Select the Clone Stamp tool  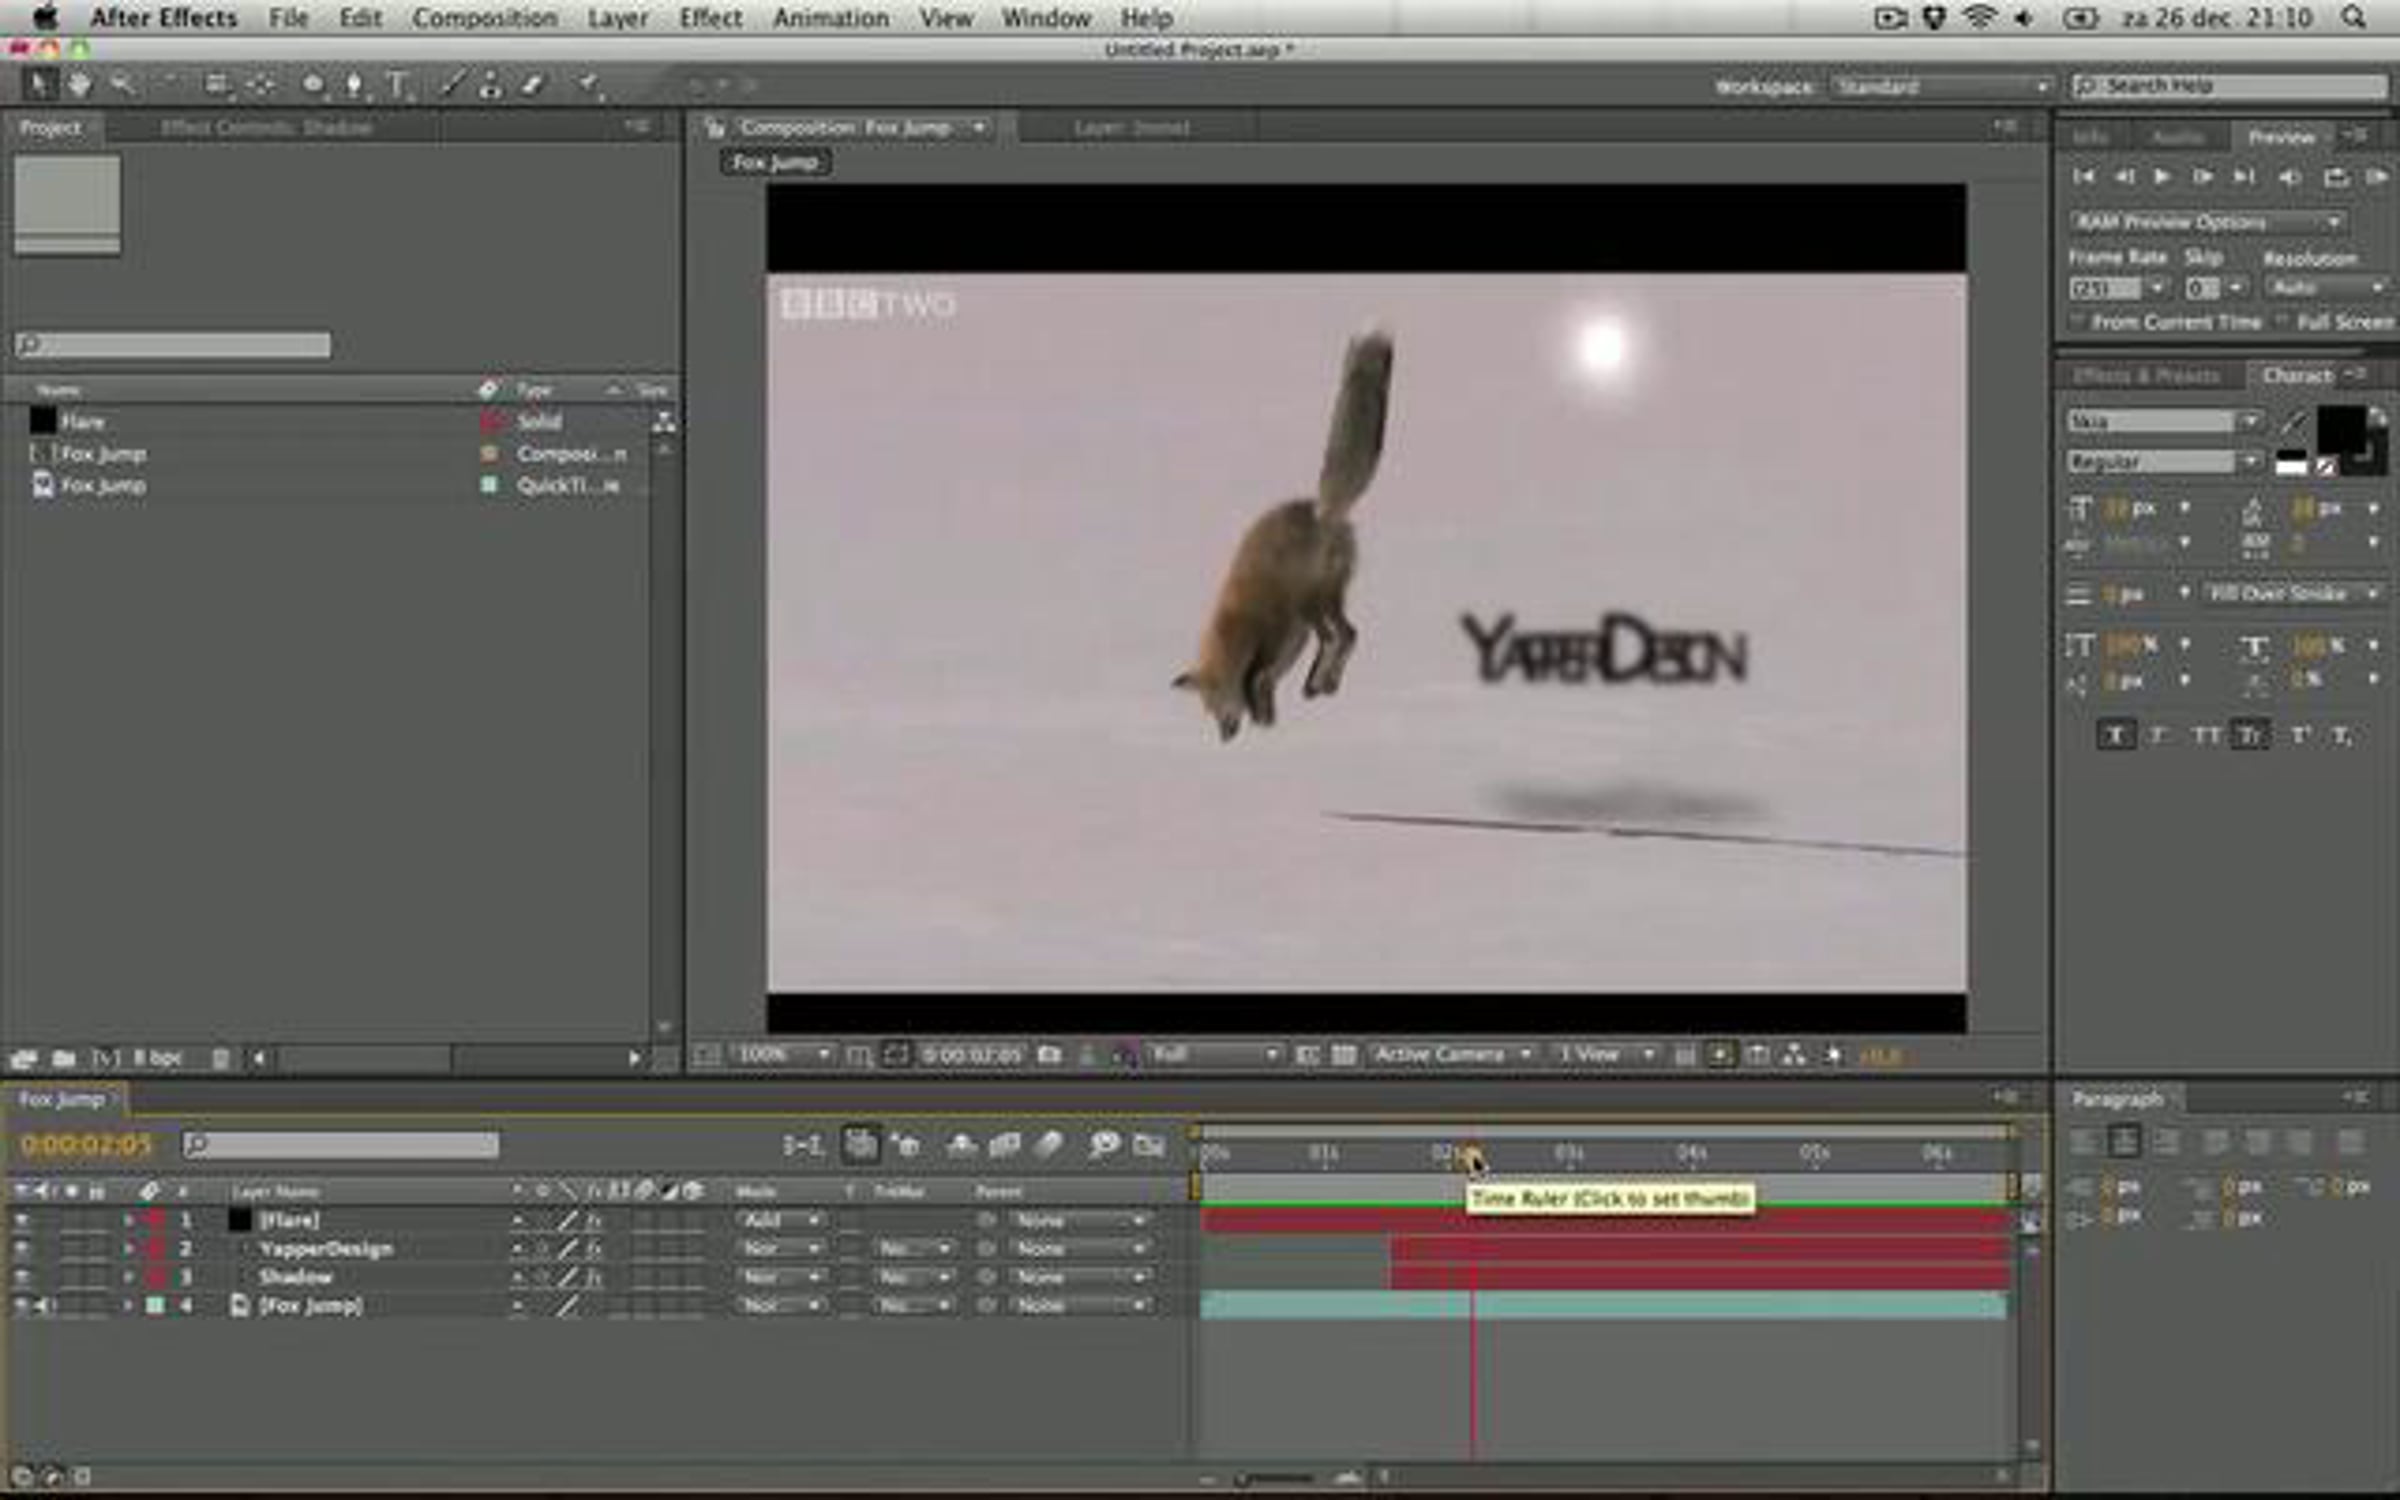point(490,86)
